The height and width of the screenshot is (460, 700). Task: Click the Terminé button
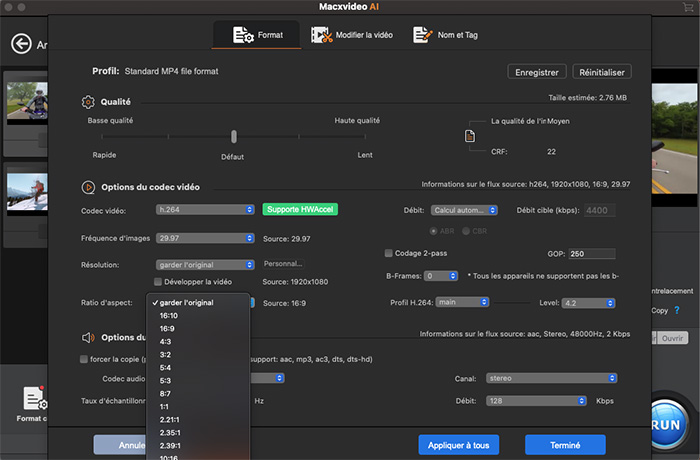point(565,445)
